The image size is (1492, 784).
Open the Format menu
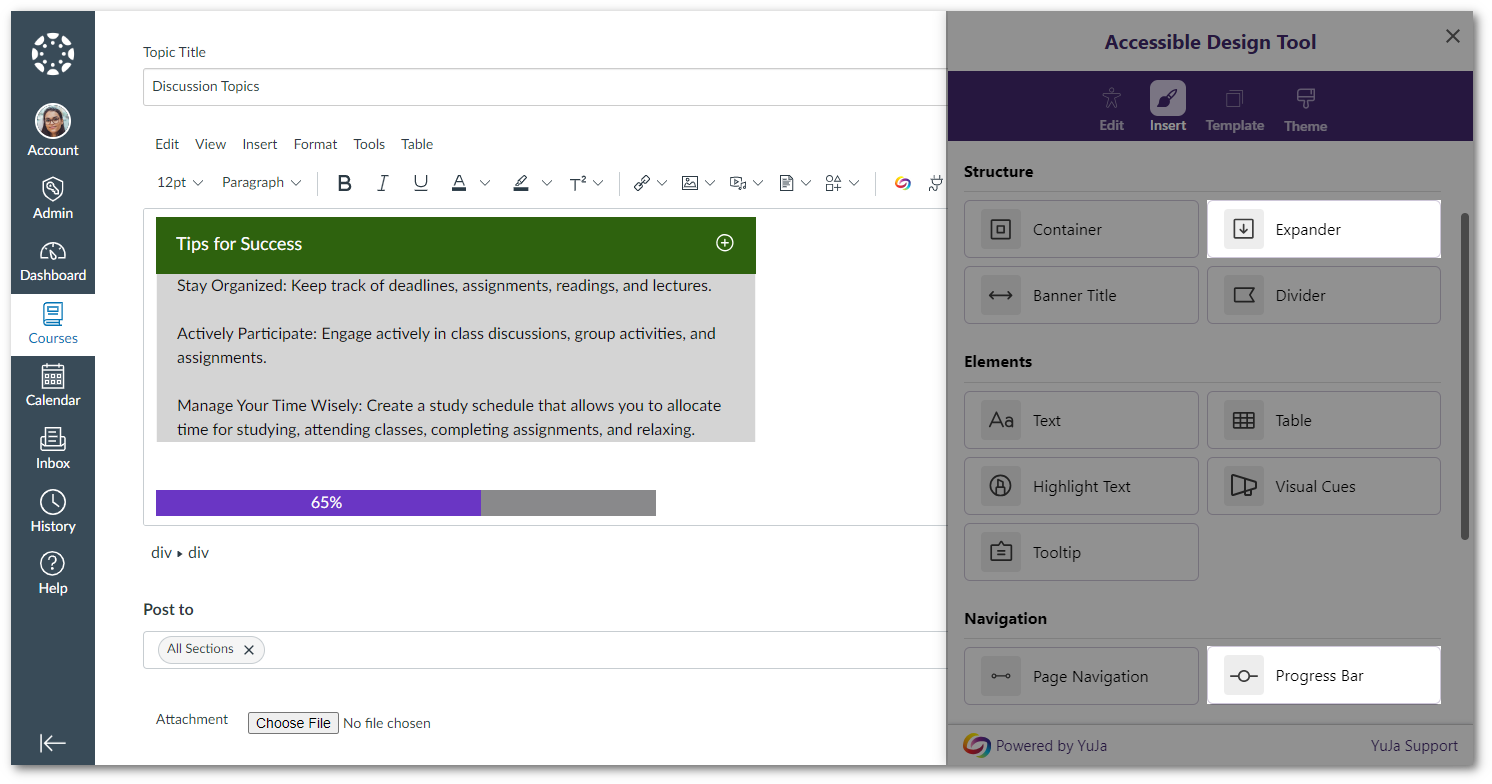point(315,144)
